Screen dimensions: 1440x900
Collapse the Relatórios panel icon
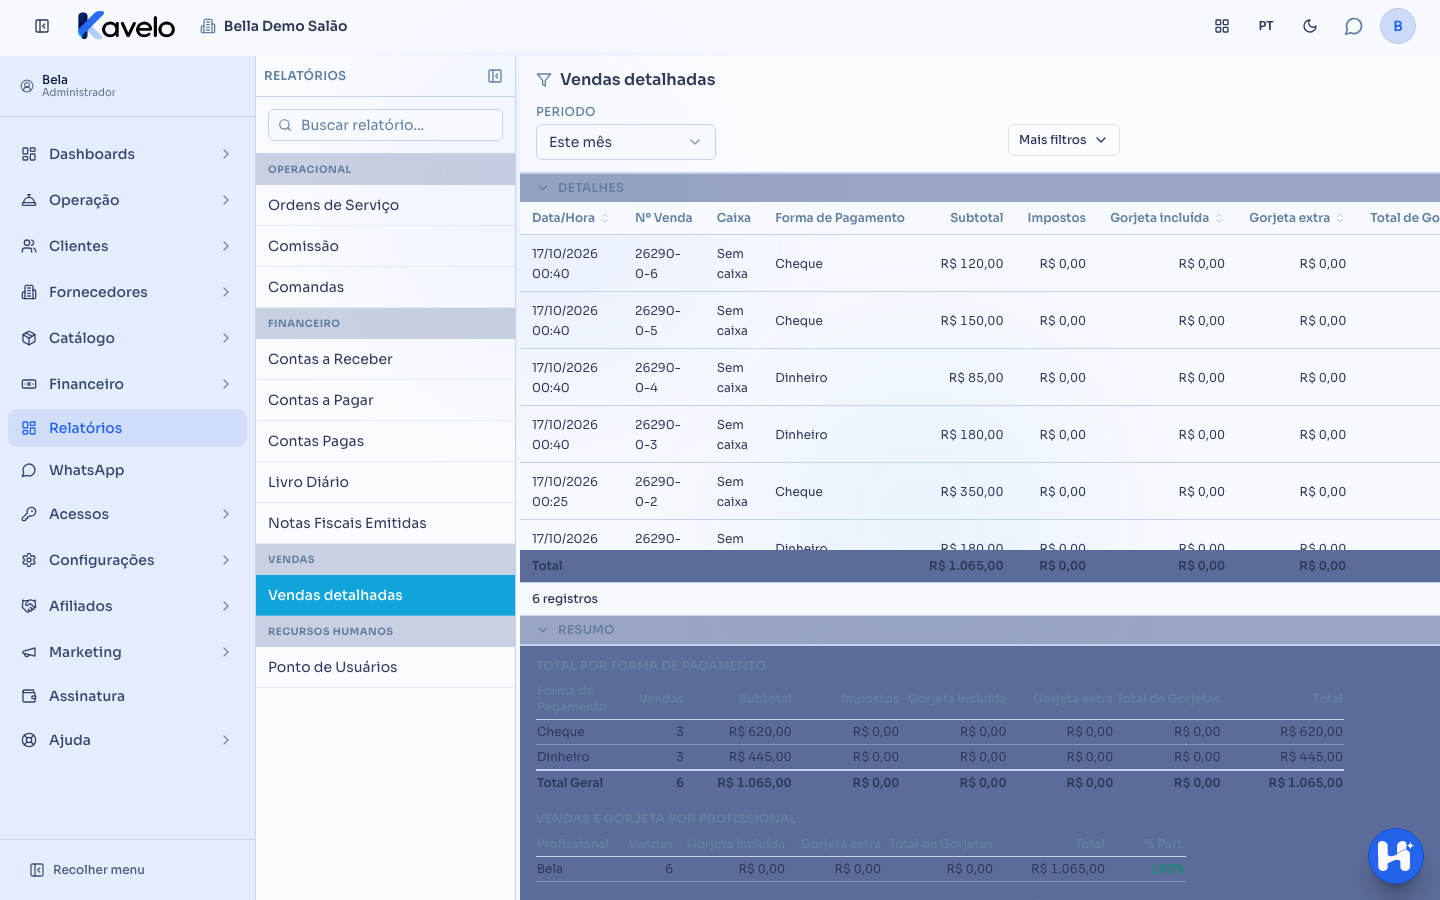coord(495,76)
